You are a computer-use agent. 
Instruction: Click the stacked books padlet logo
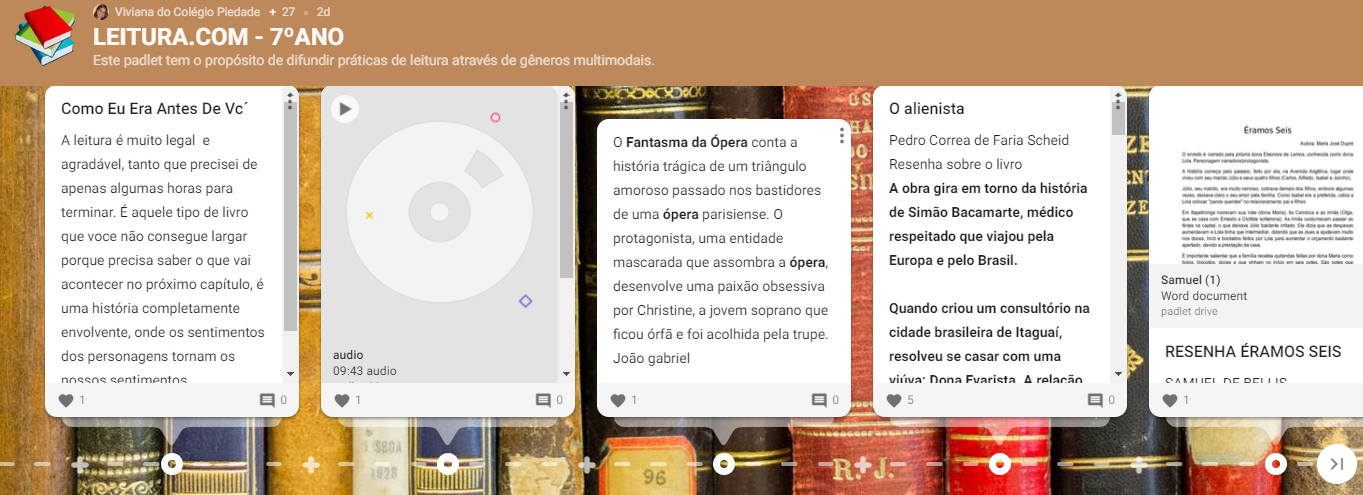[45, 35]
